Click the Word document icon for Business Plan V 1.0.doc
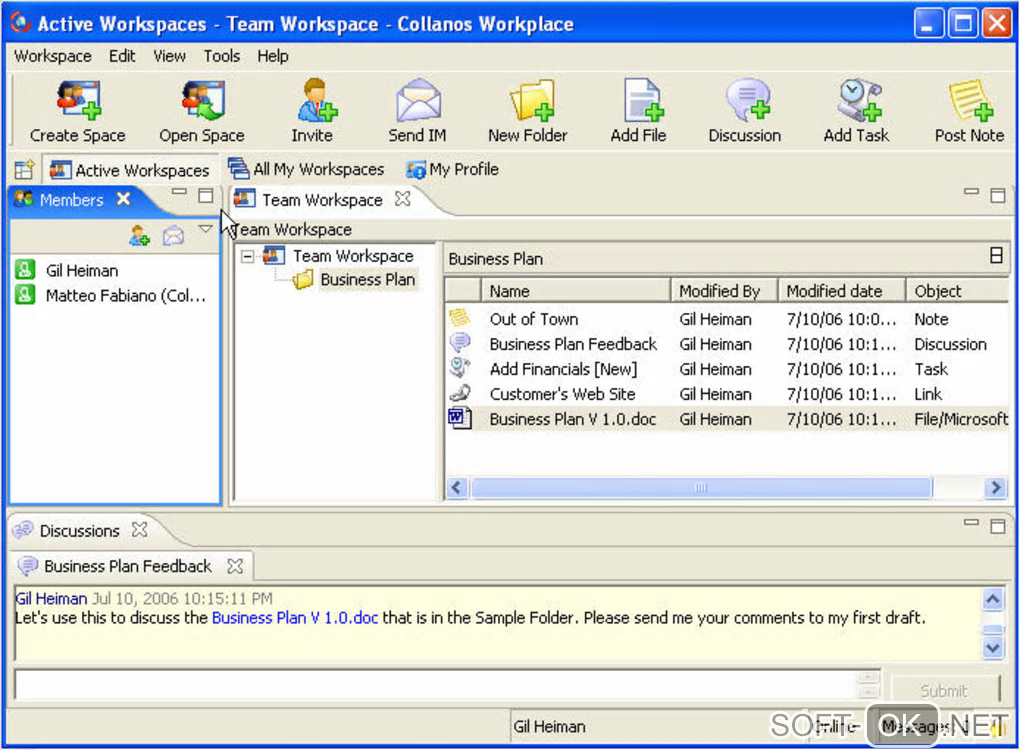This screenshot has width=1020, height=750. 459,418
